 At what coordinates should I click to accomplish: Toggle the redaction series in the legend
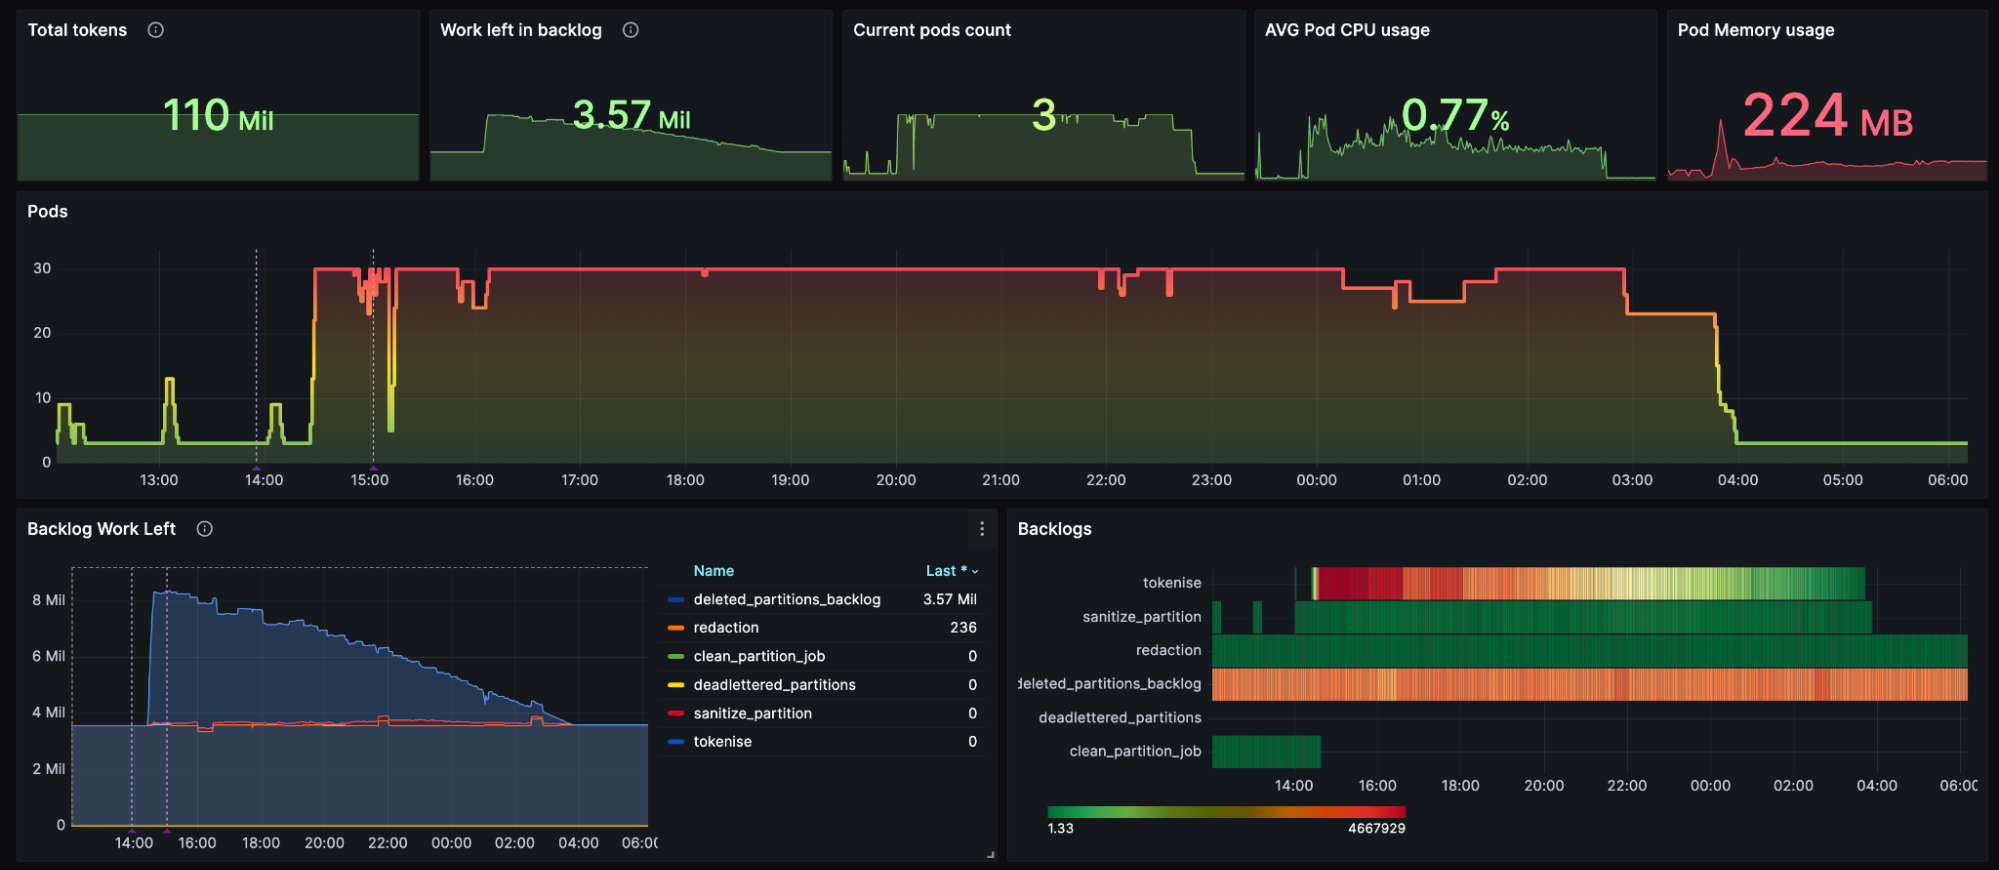725,628
